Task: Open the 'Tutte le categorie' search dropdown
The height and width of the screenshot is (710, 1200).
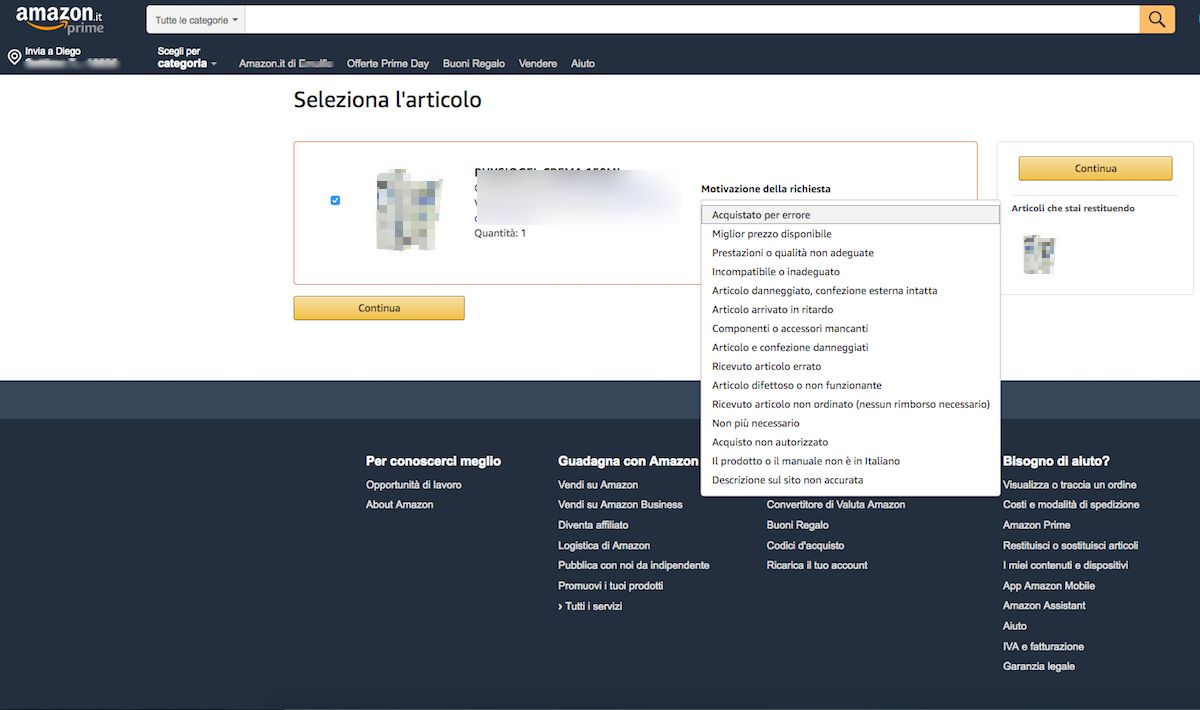Action: pos(196,20)
